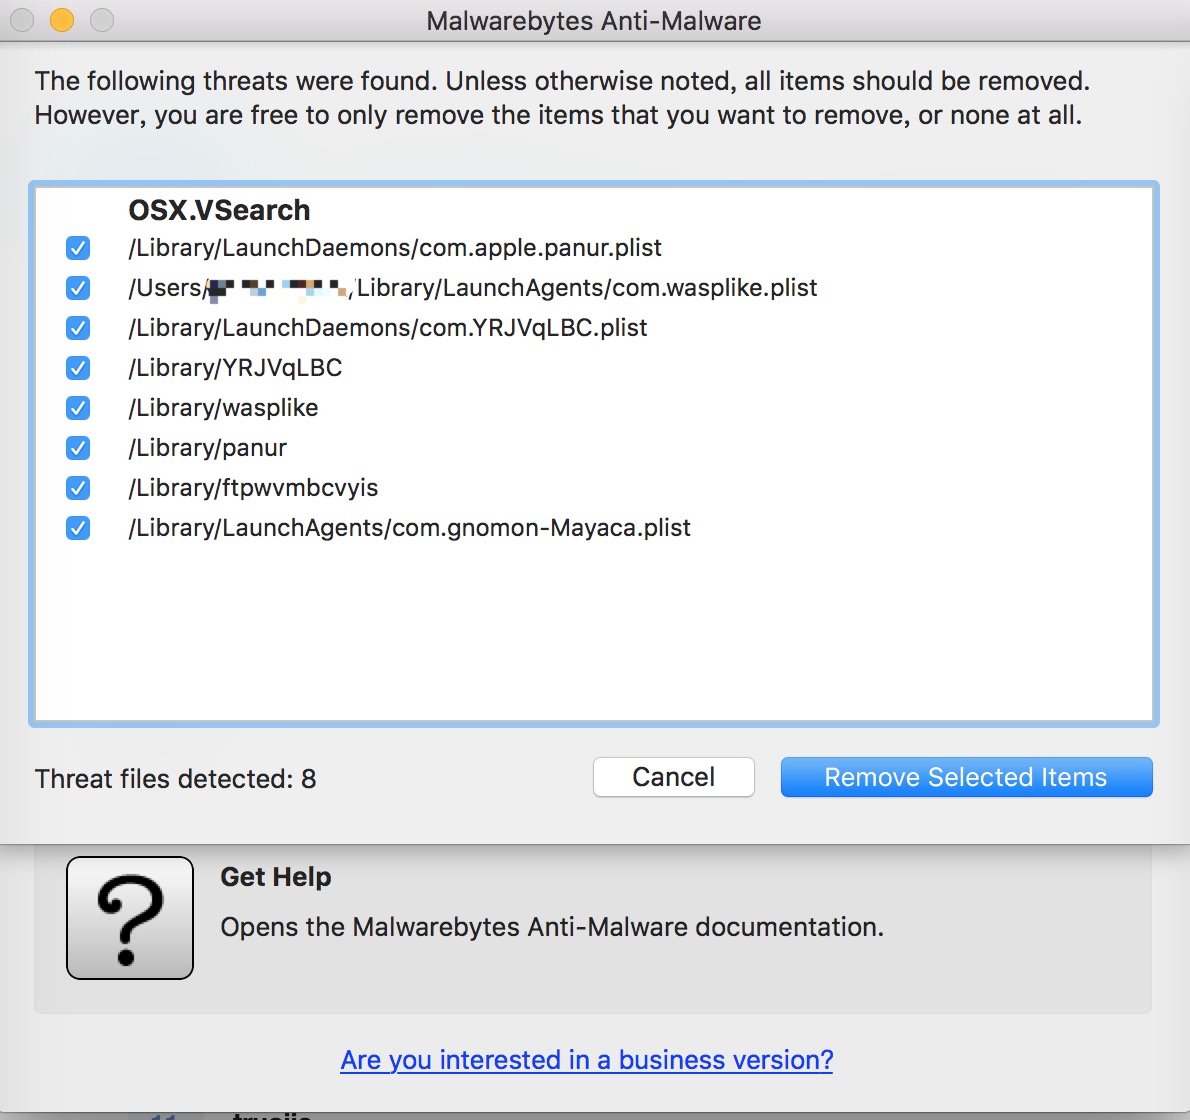
Task: Click the Get Help question mark icon
Action: tap(130, 918)
